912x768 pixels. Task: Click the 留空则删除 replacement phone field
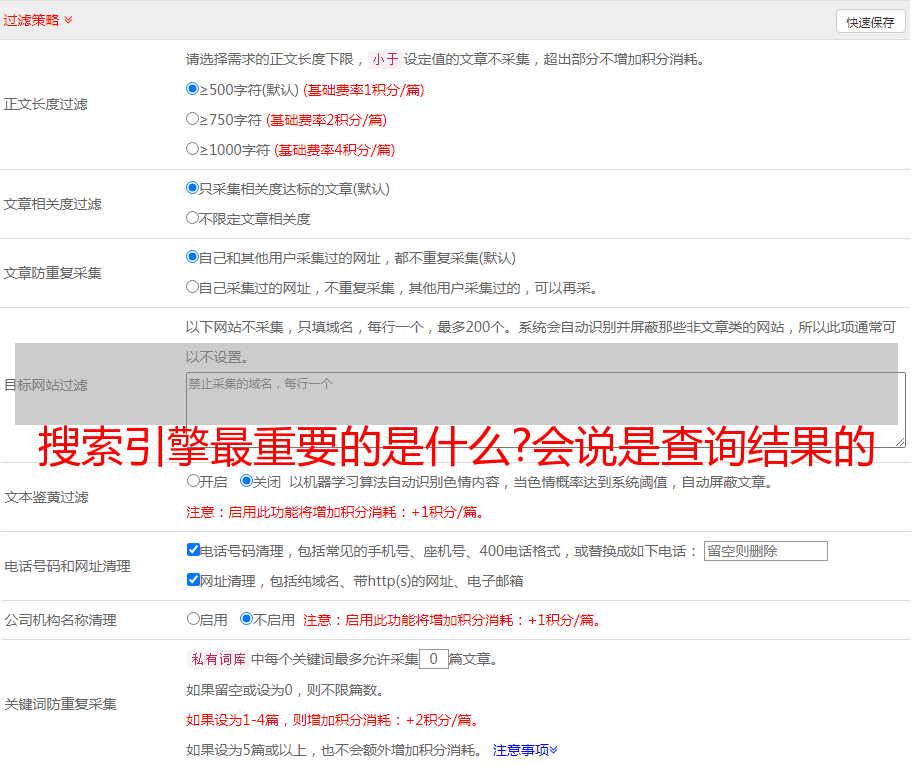765,551
